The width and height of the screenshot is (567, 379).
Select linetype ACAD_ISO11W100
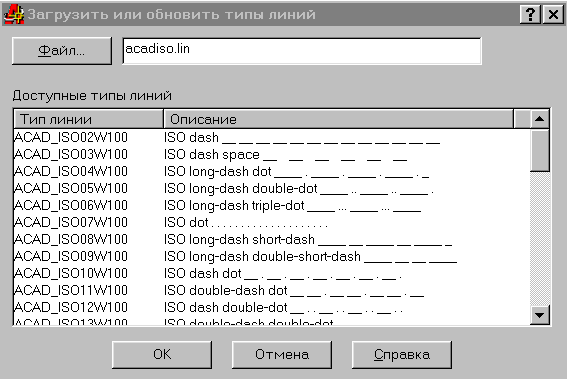tap(71, 290)
